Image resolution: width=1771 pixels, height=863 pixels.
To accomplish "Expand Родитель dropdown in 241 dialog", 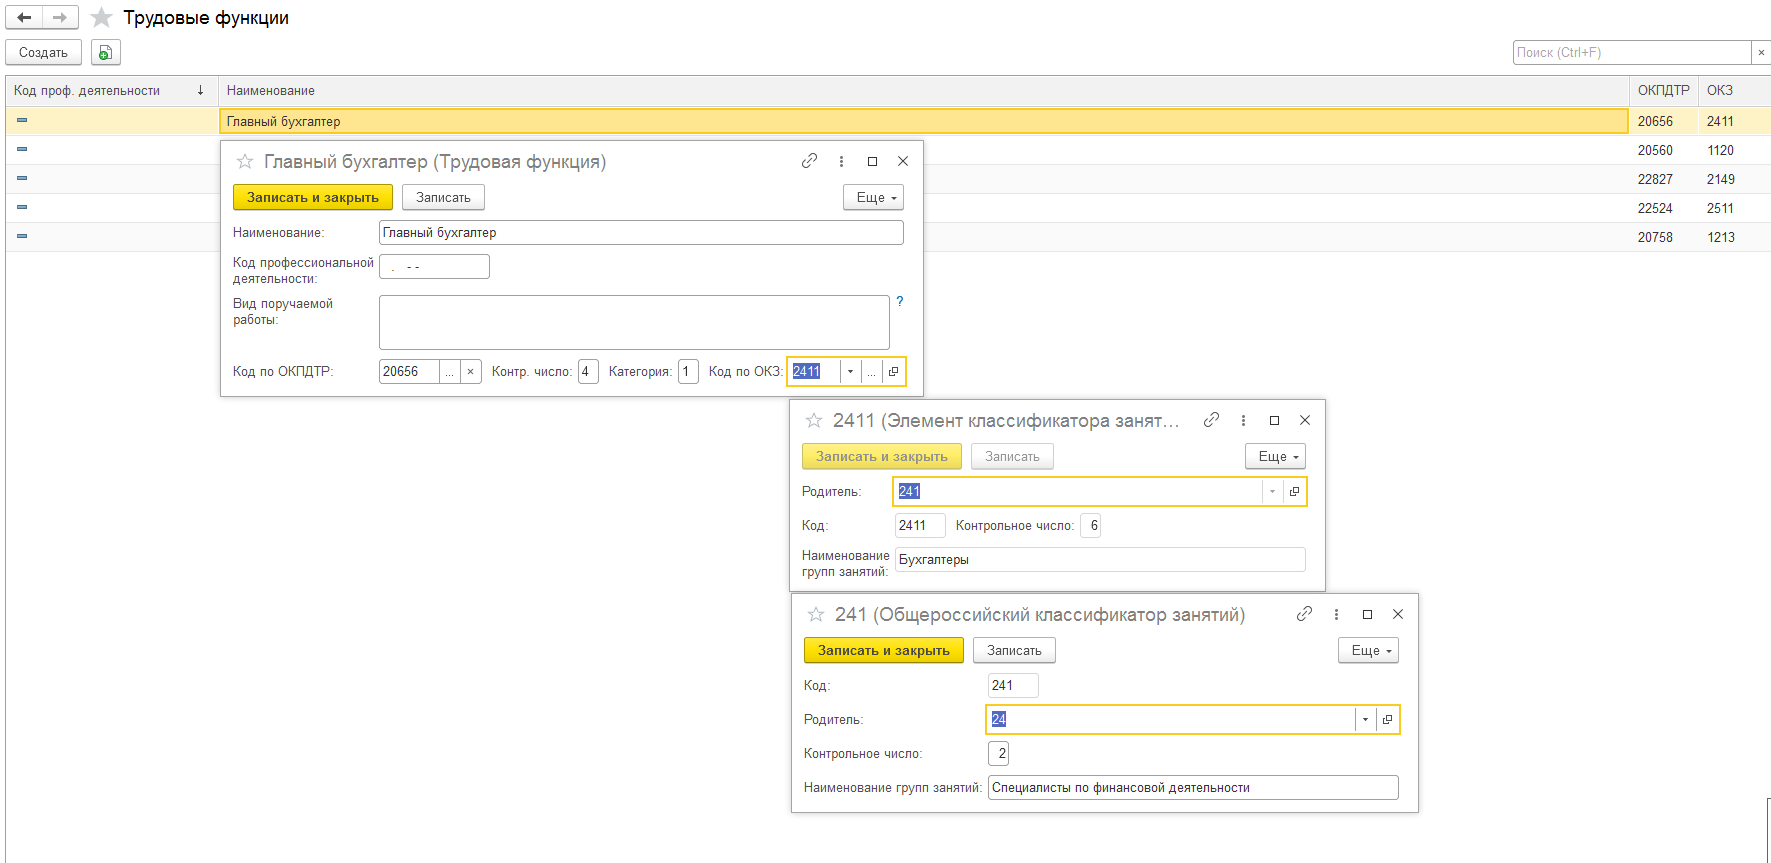I will 1365,720.
